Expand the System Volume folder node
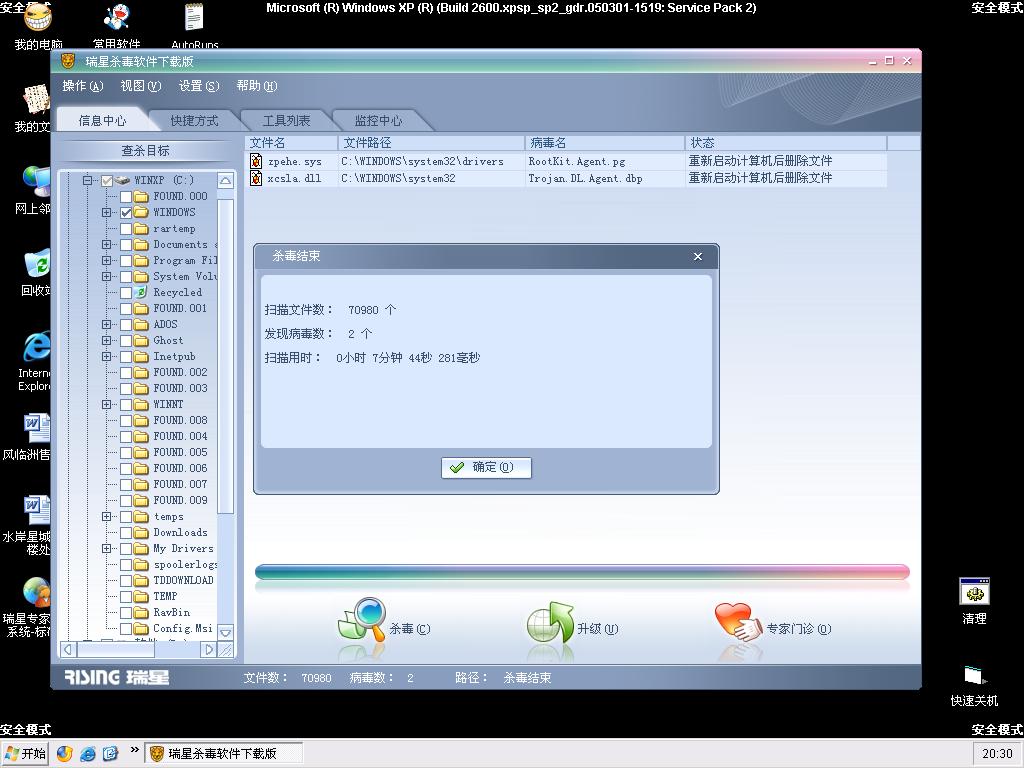This screenshot has height=768, width=1024. pos(106,277)
